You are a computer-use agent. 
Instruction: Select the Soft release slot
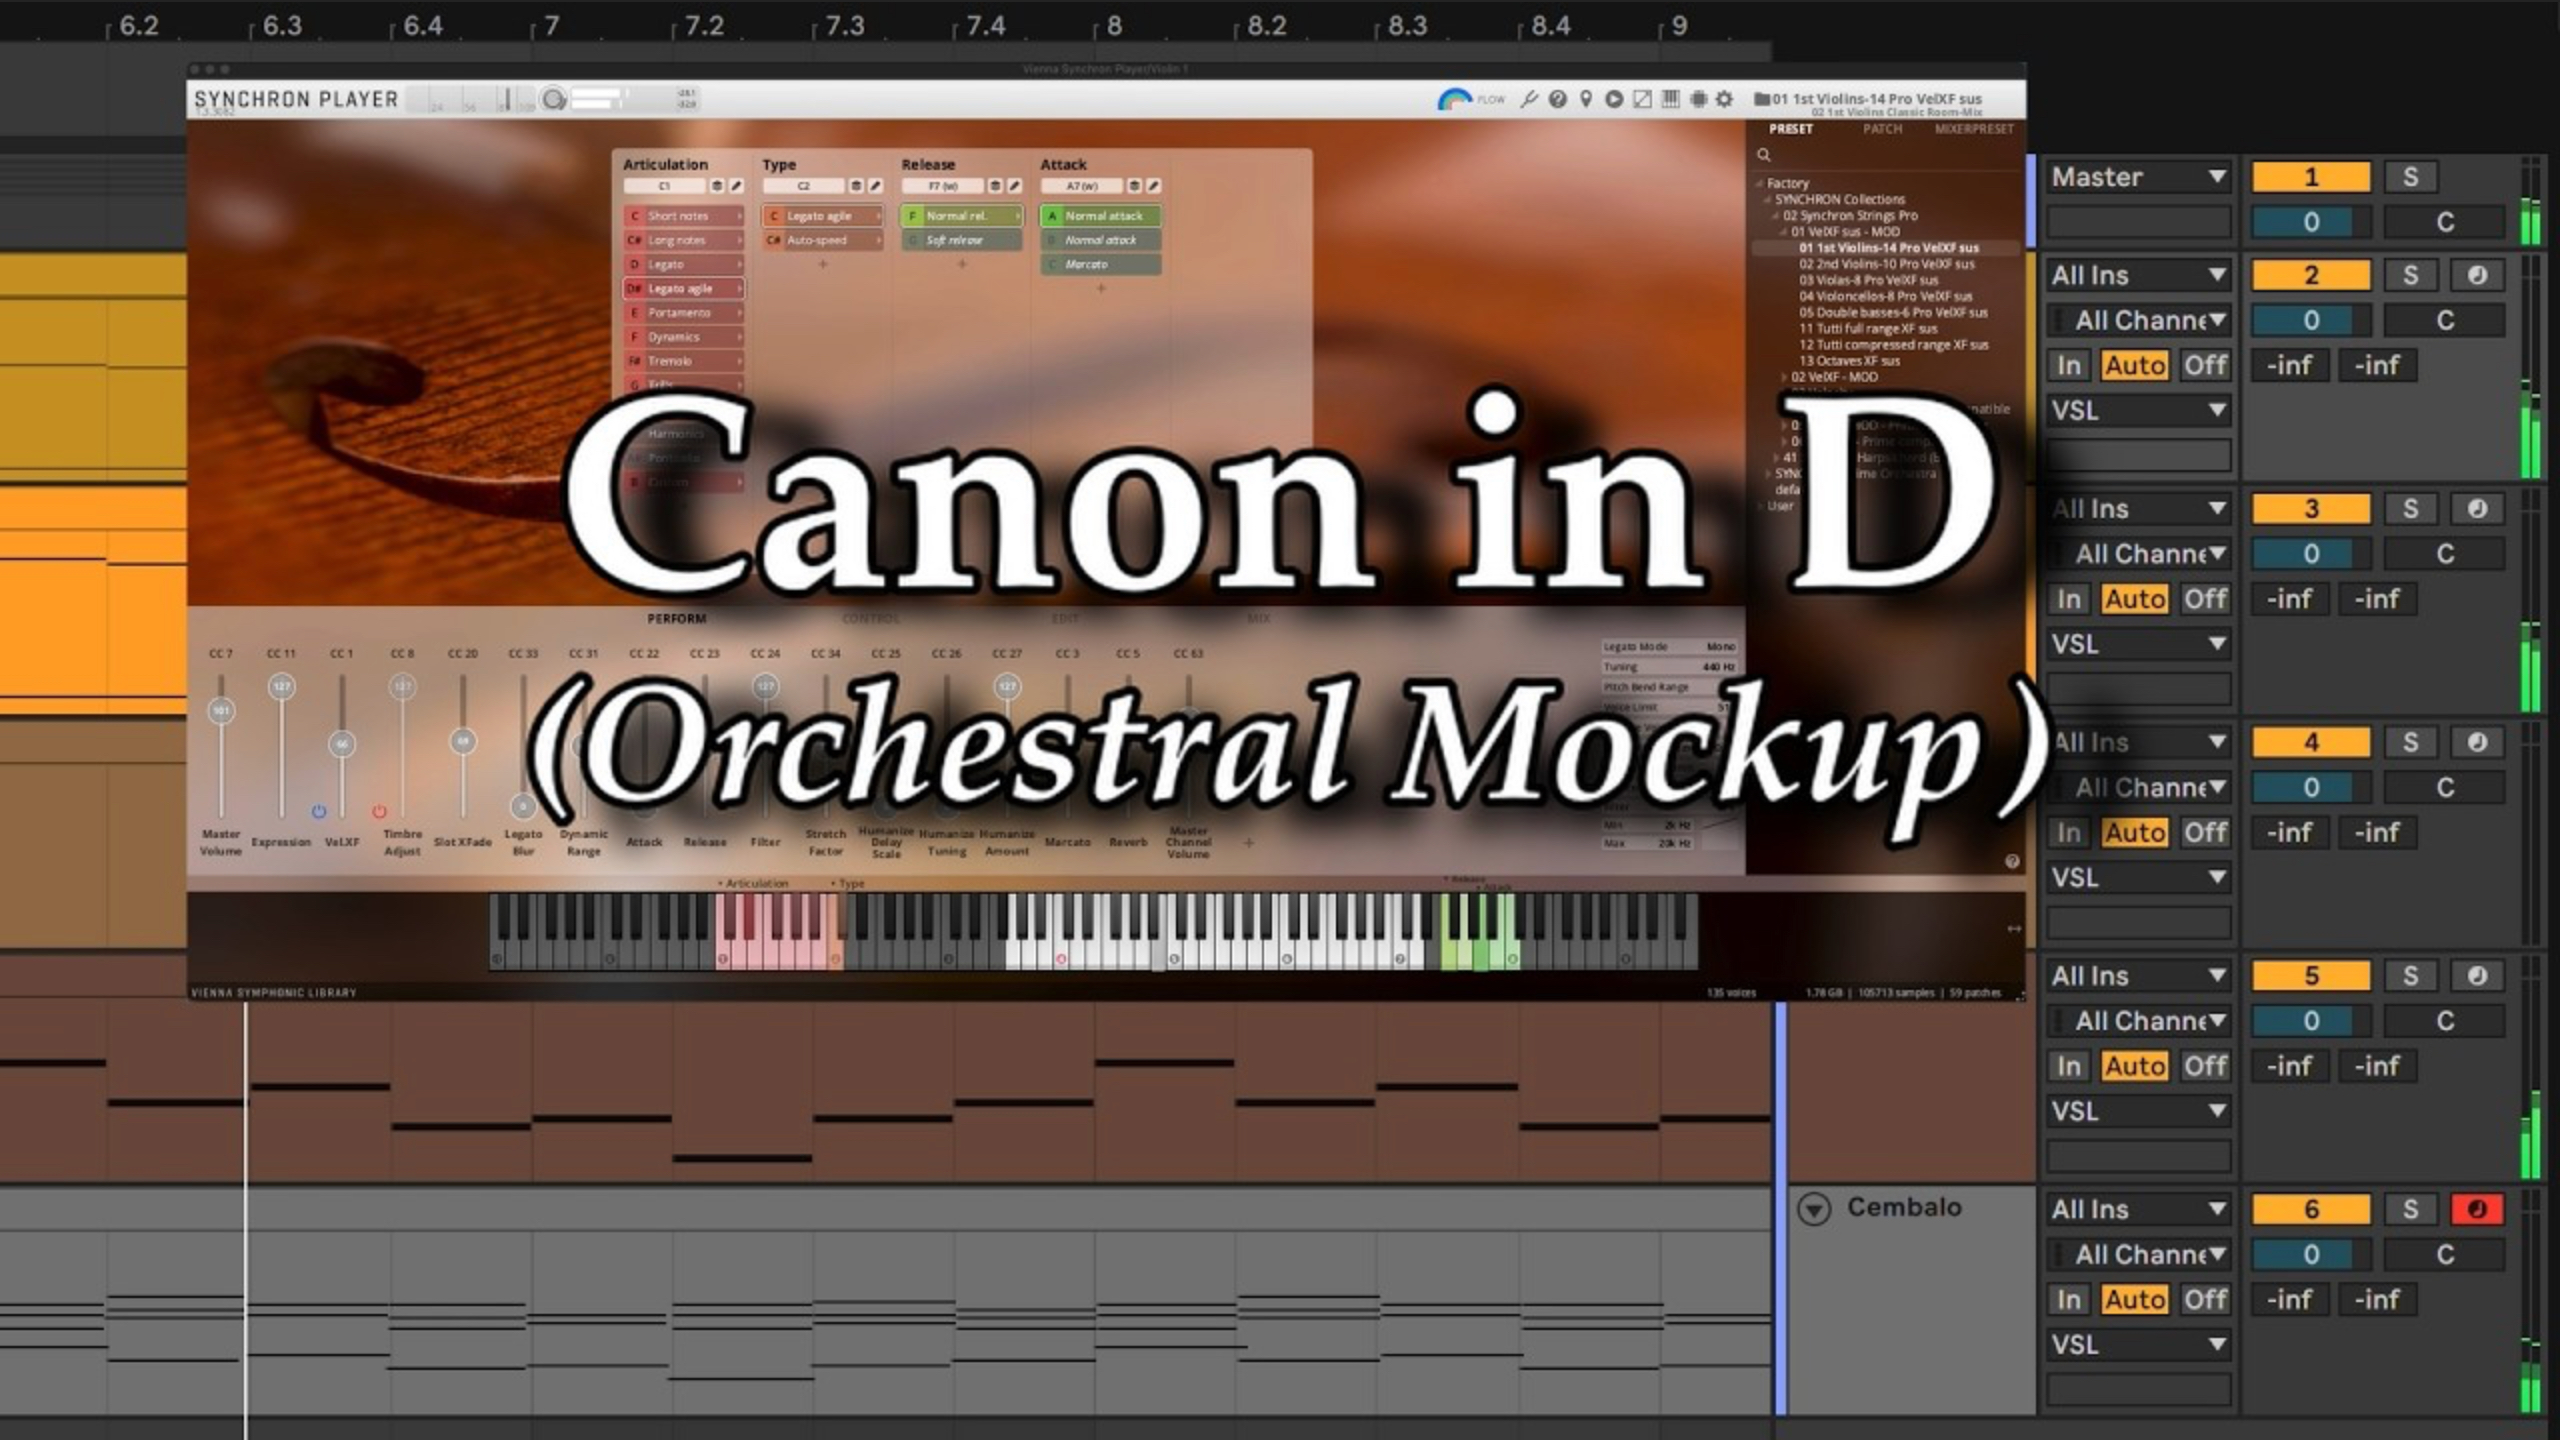point(962,240)
